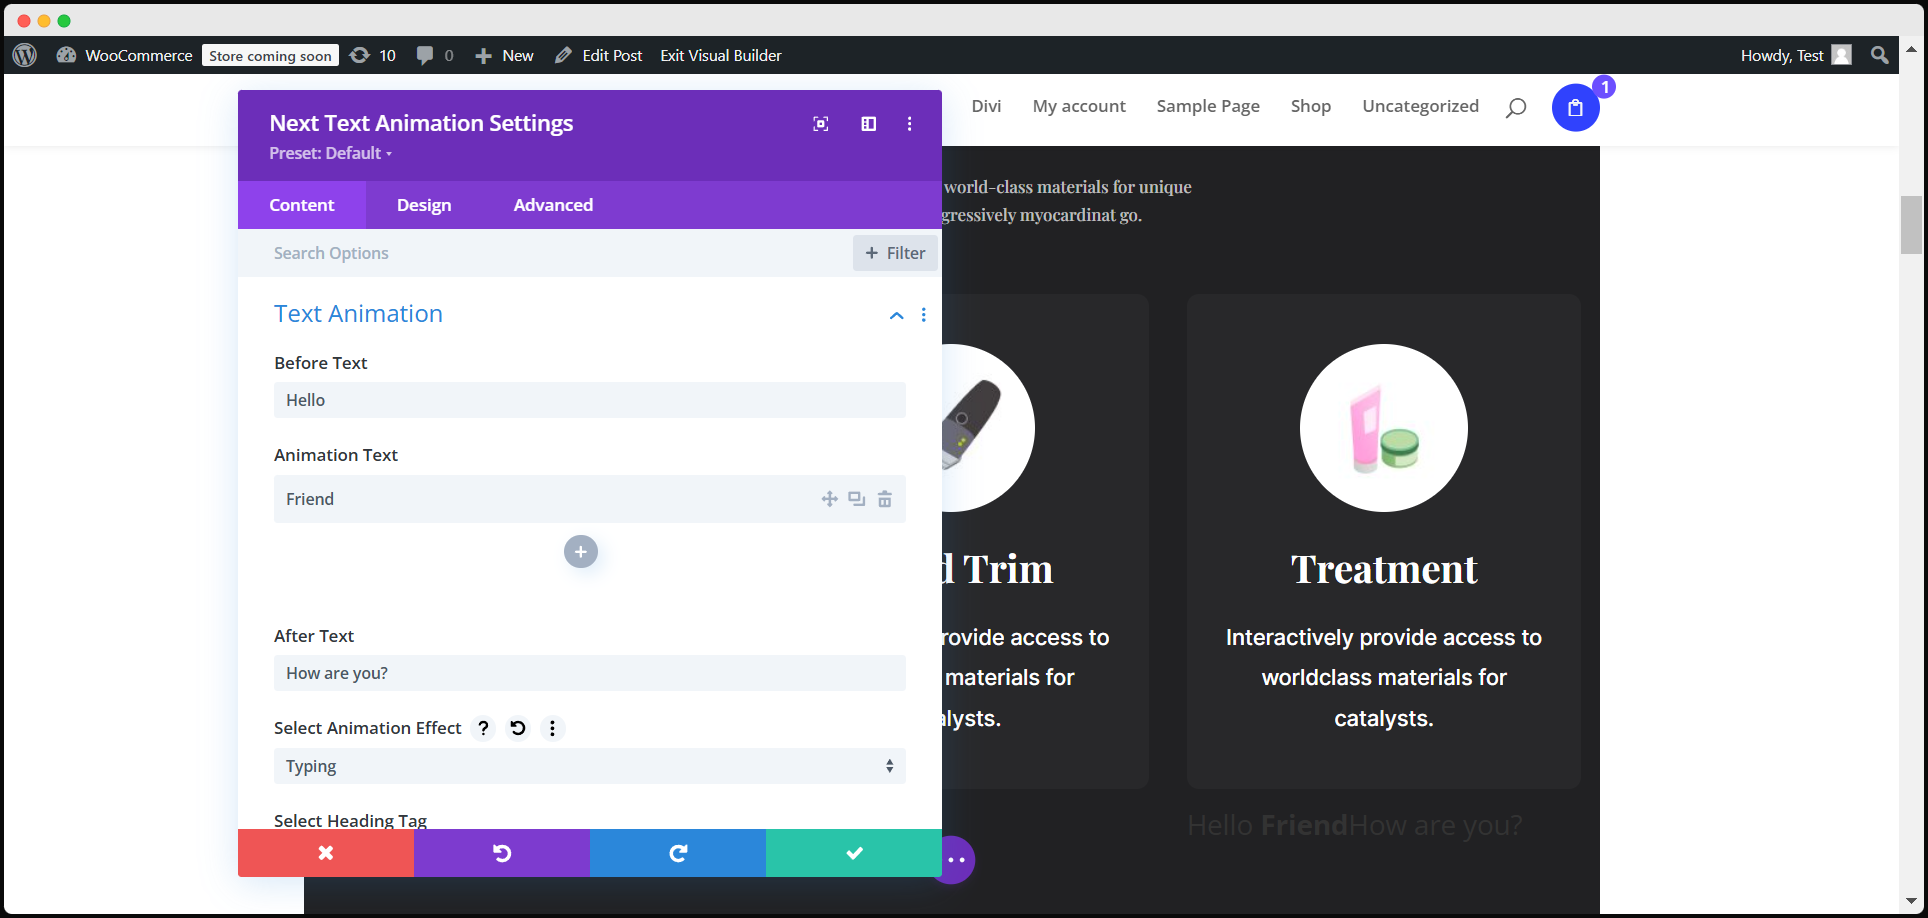Image resolution: width=1928 pixels, height=918 pixels.
Task: Click Edit Post in the admin bar
Action: [x=598, y=55]
